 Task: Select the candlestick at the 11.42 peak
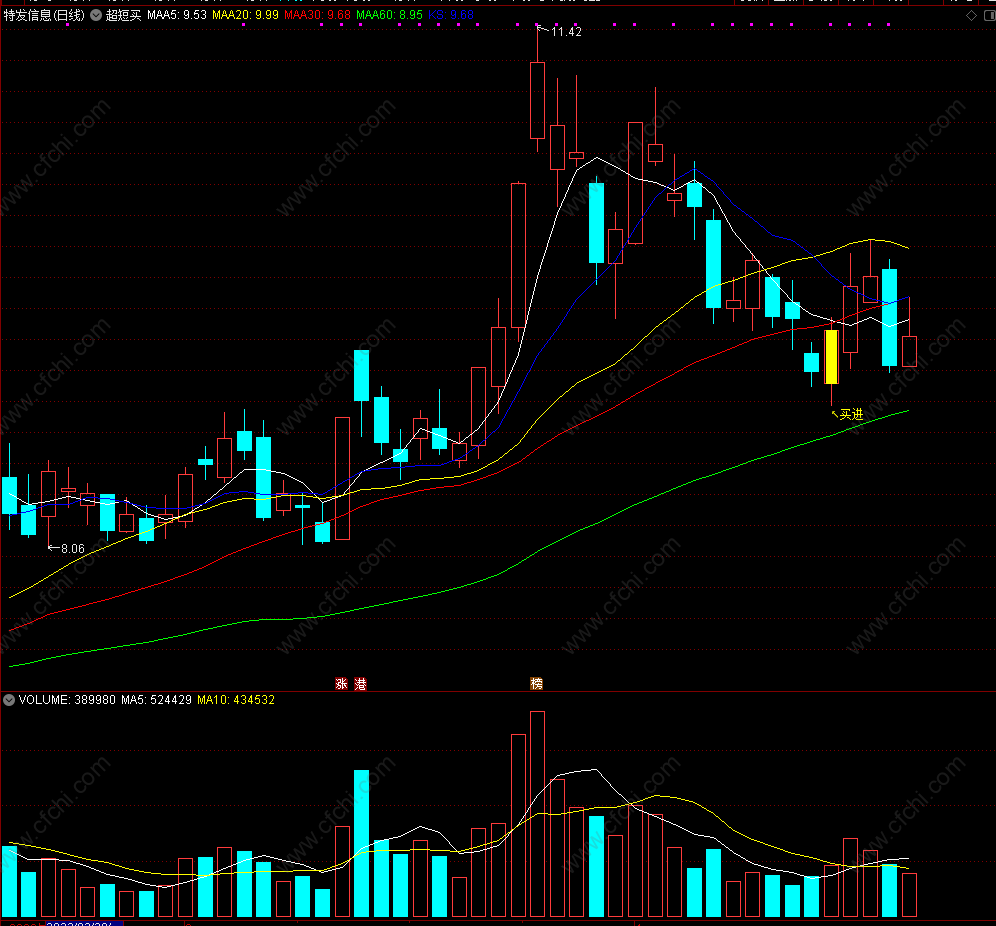pyautogui.click(x=537, y=100)
